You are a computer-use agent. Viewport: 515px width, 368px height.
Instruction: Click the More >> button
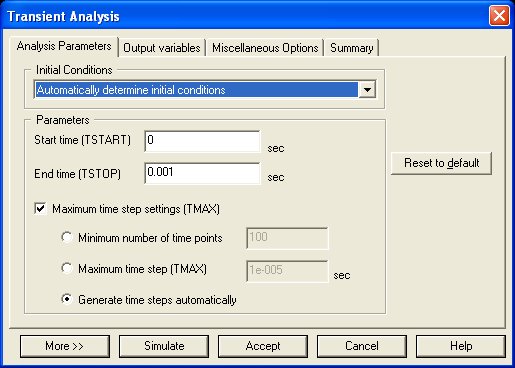[65, 346]
